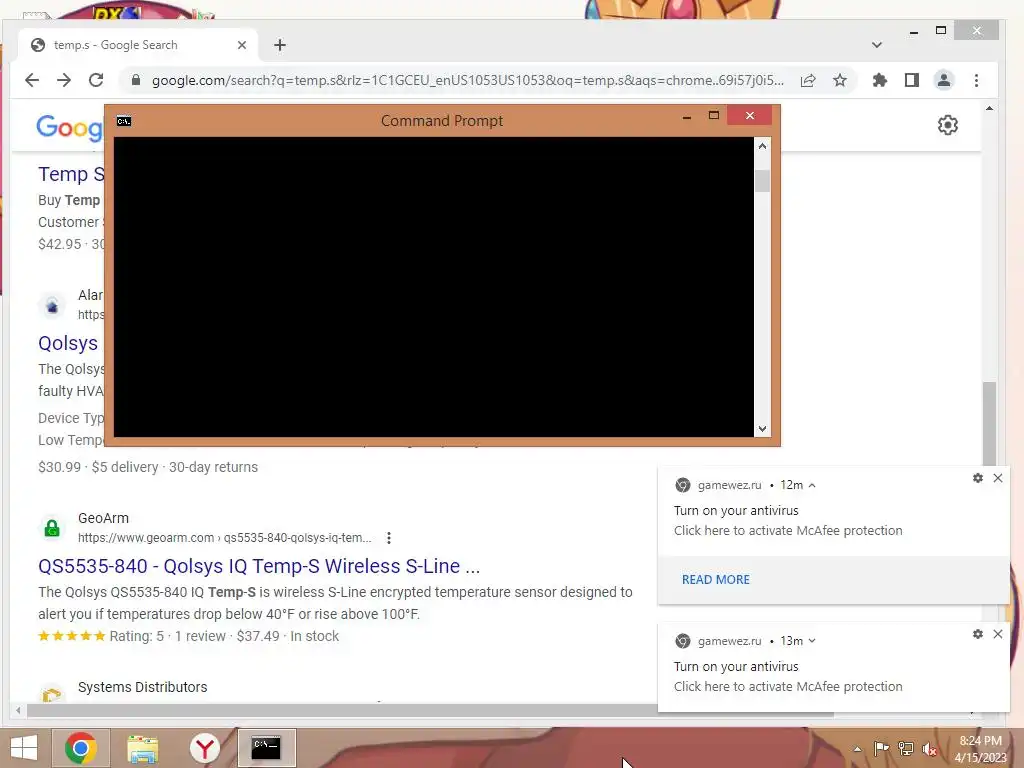Click the Google logo

69,127
